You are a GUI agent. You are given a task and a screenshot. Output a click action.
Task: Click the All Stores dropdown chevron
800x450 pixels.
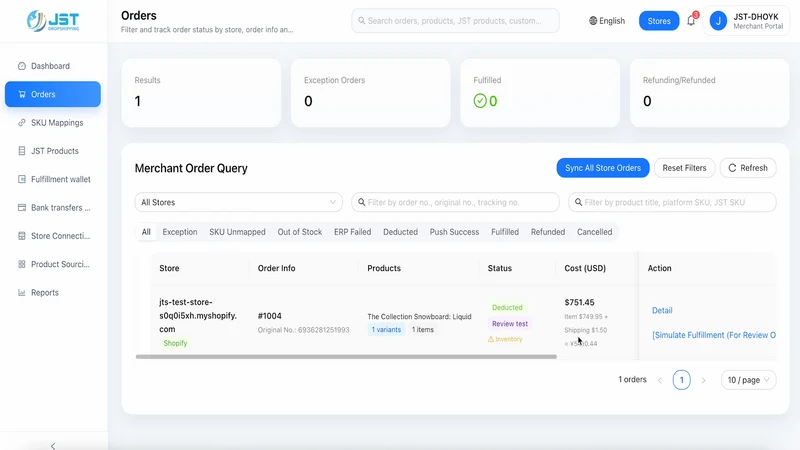pyautogui.click(x=333, y=203)
